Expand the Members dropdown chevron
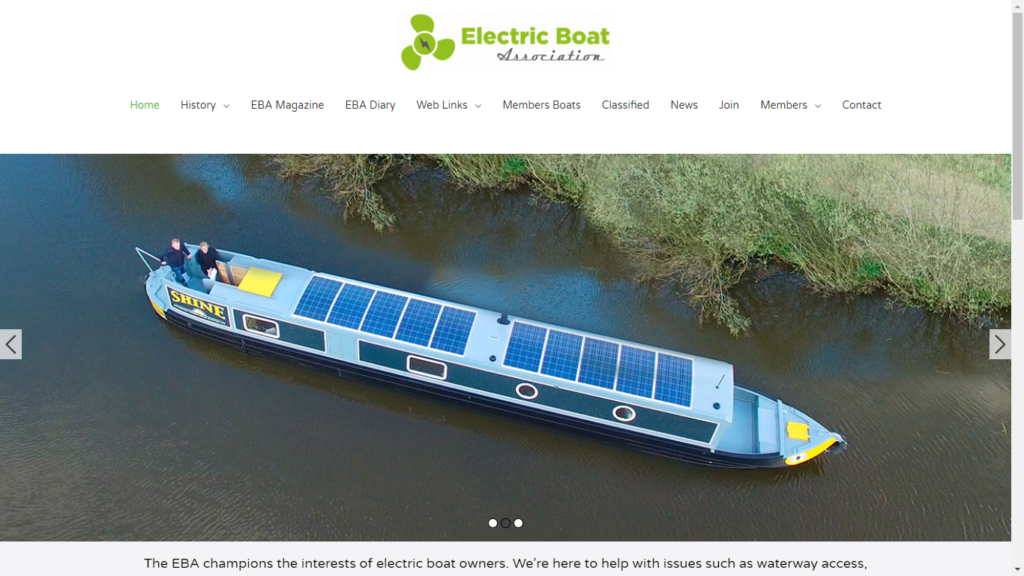The image size is (1024, 576). click(x=818, y=106)
